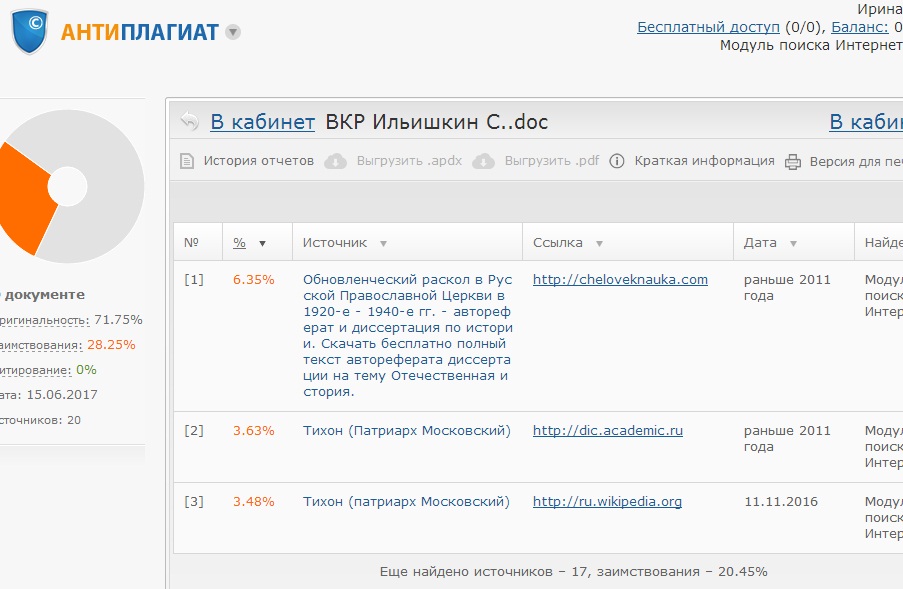
Task: Open source Тихон (Патриарх Московский) from dic.academic row
Action: coord(406,431)
